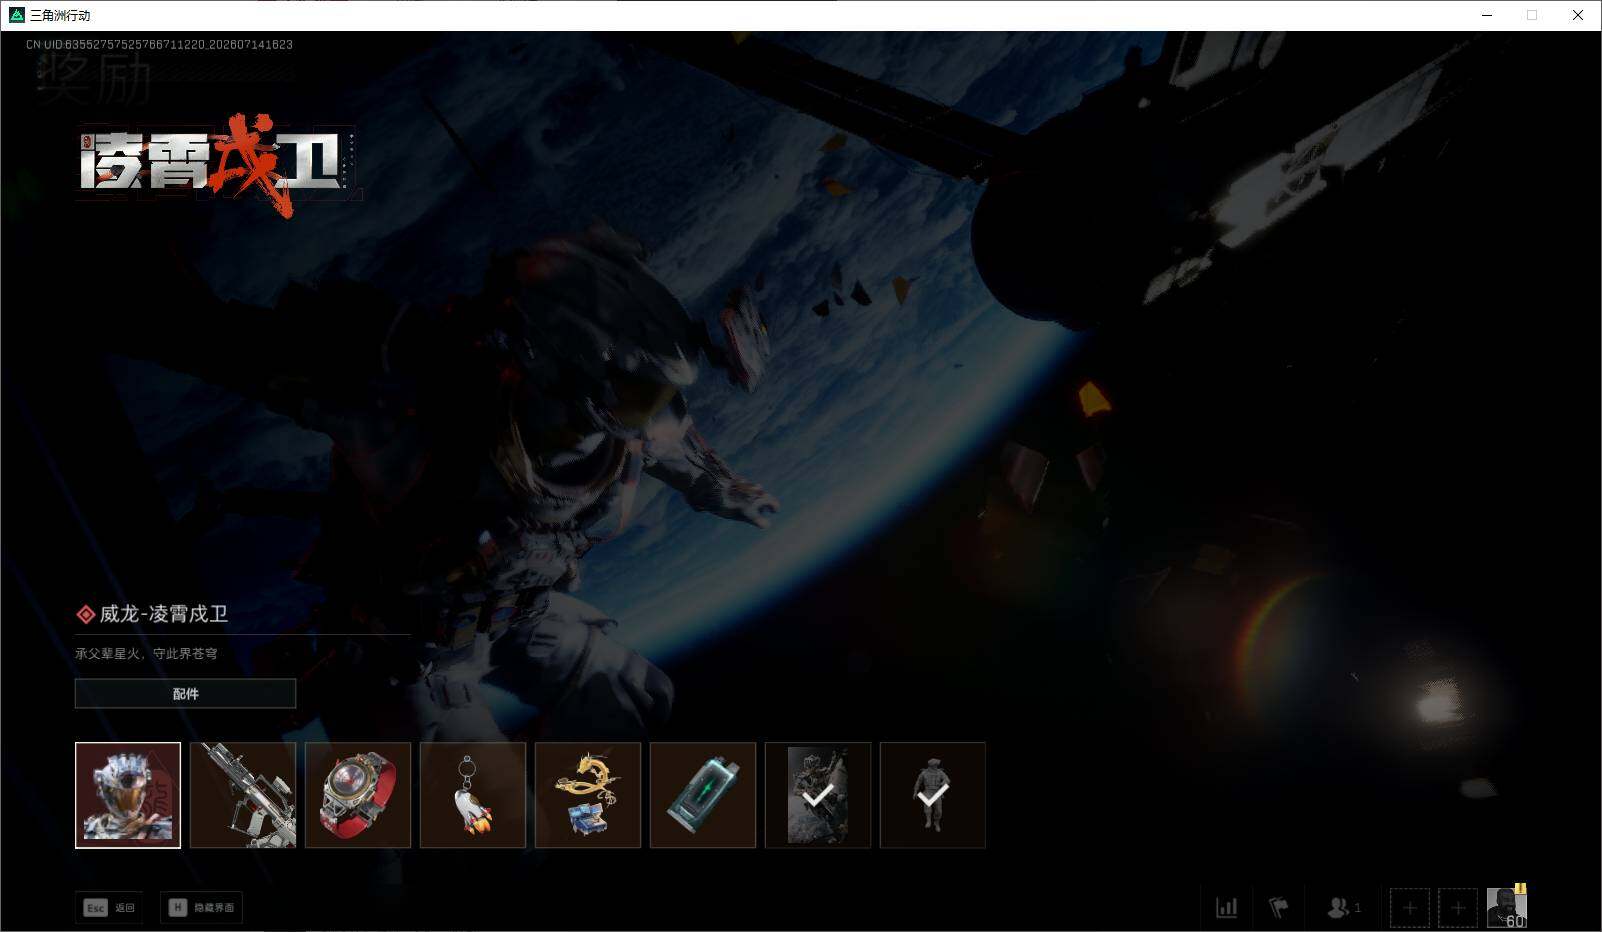Select the checked kneeling soldier reward
The image size is (1602, 932).
coord(818,795)
